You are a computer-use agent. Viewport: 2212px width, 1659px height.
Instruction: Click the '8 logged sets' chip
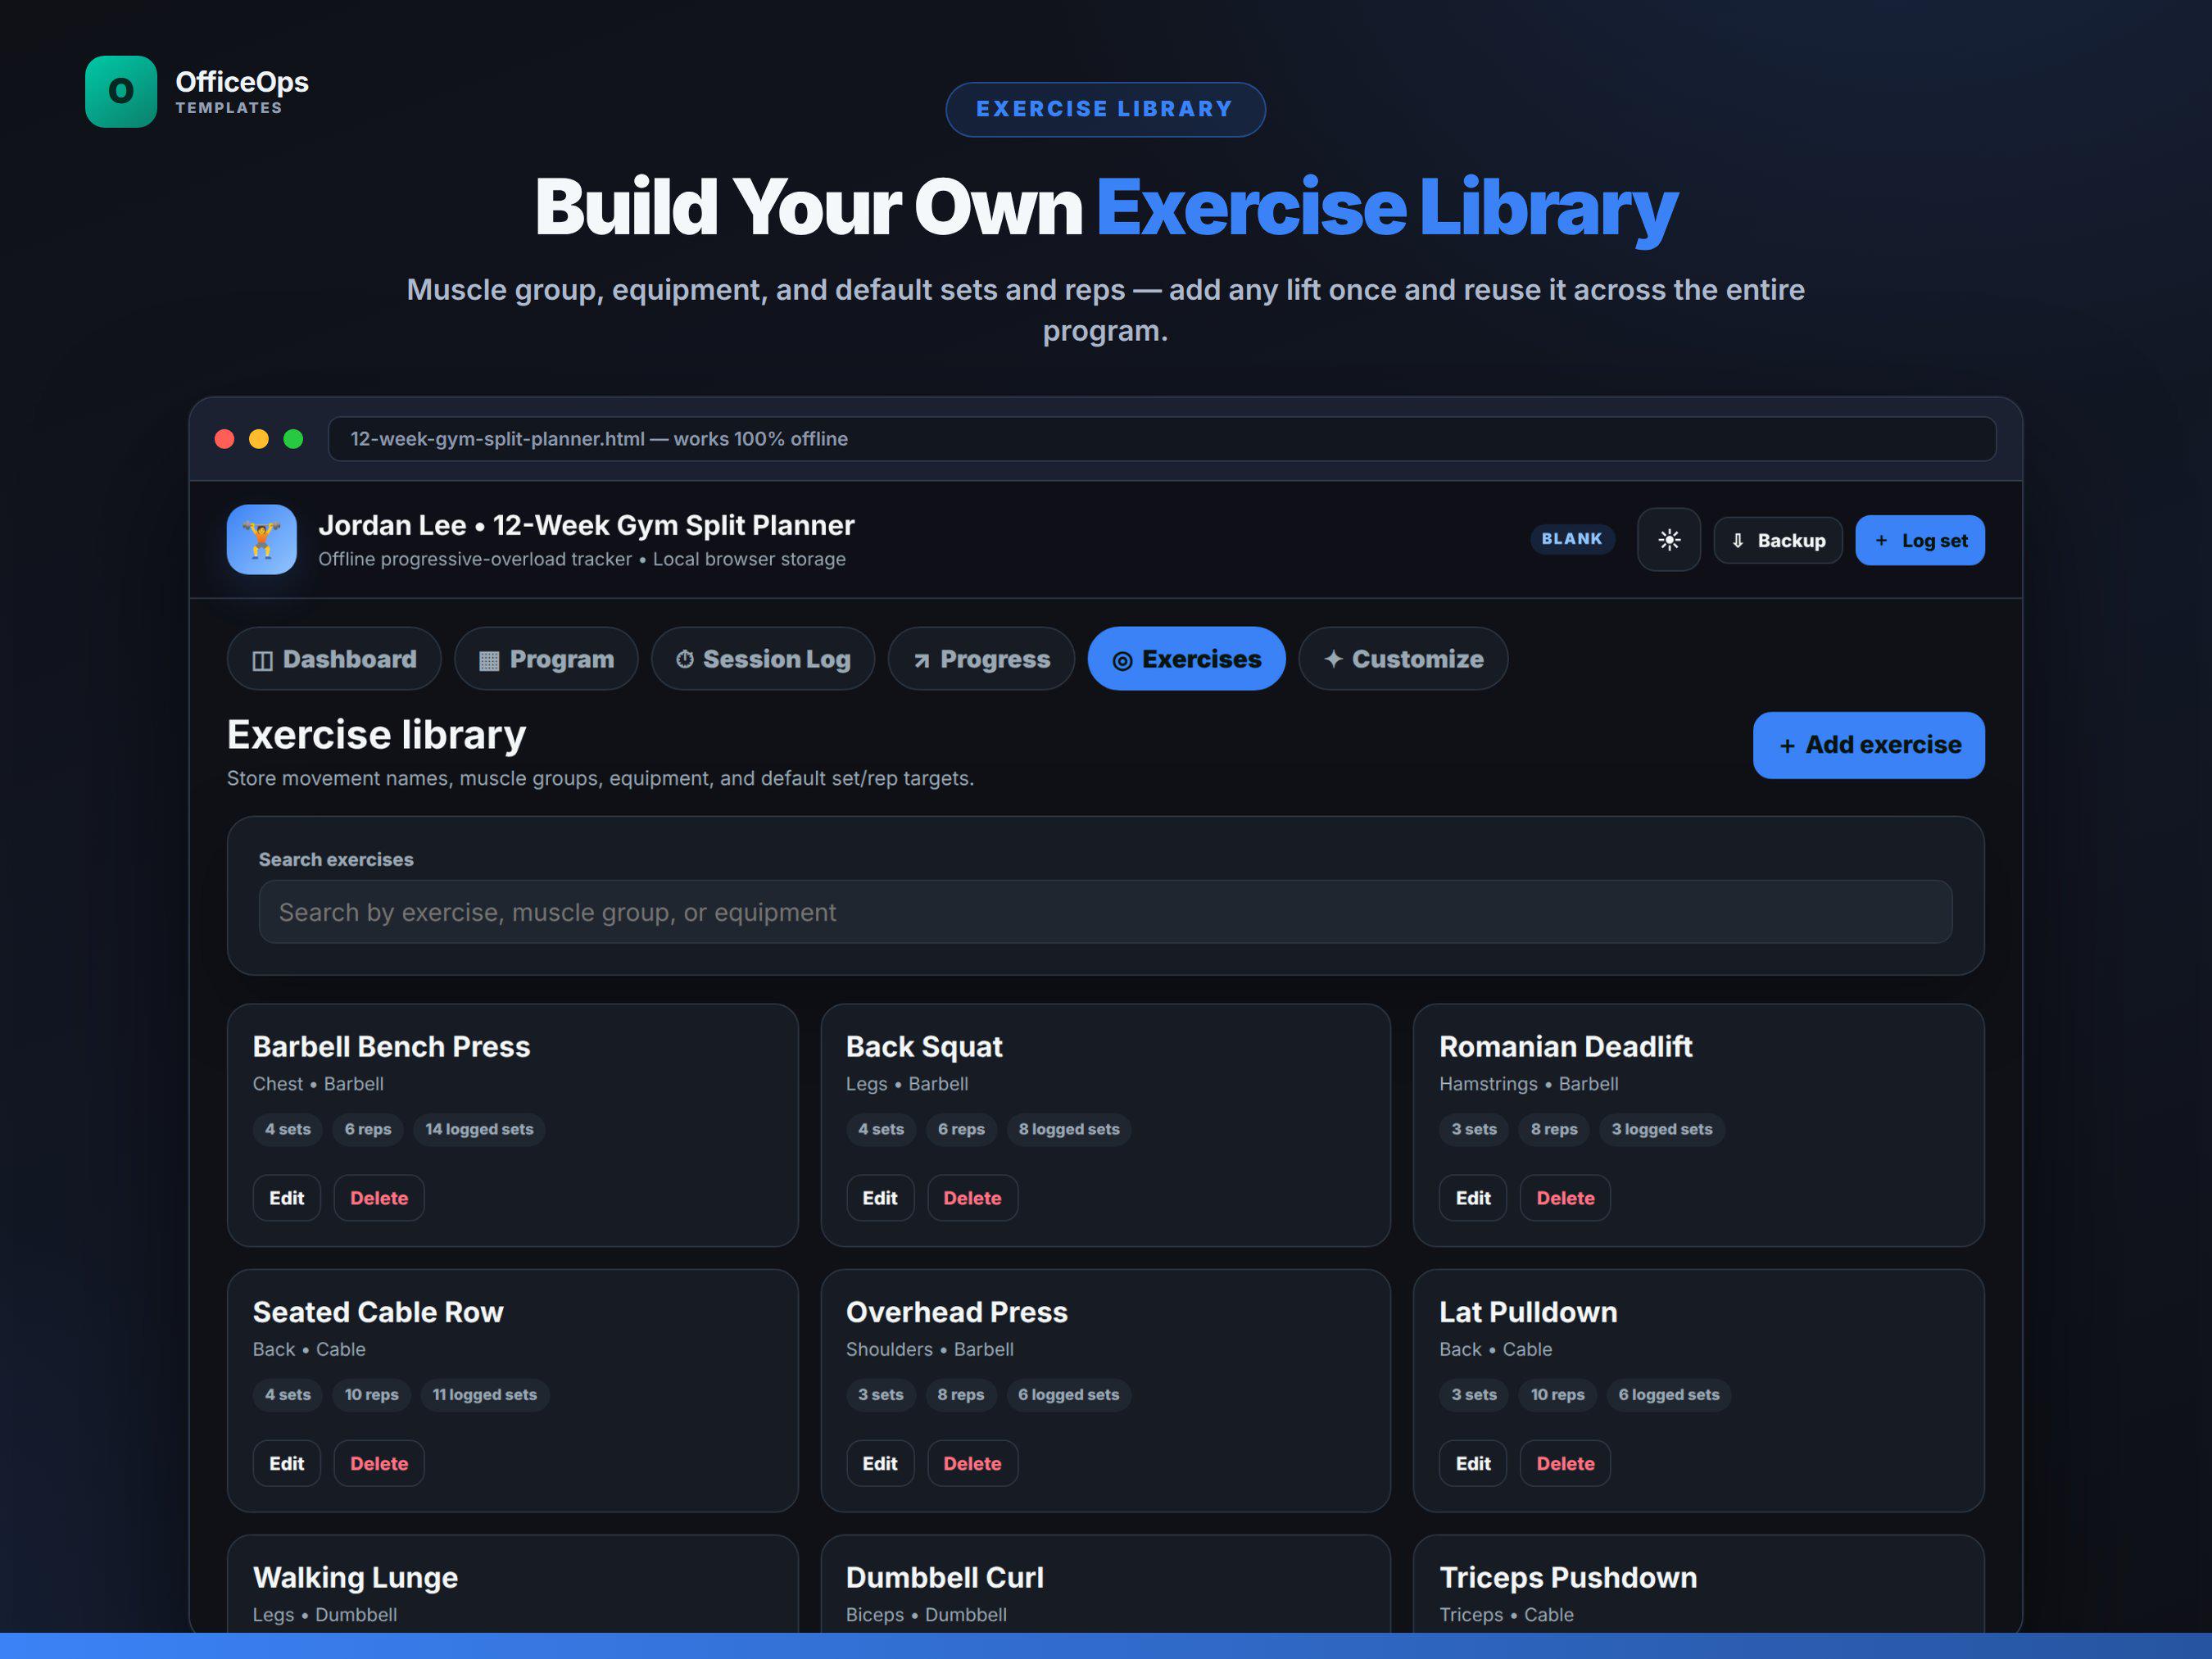1069,1129
